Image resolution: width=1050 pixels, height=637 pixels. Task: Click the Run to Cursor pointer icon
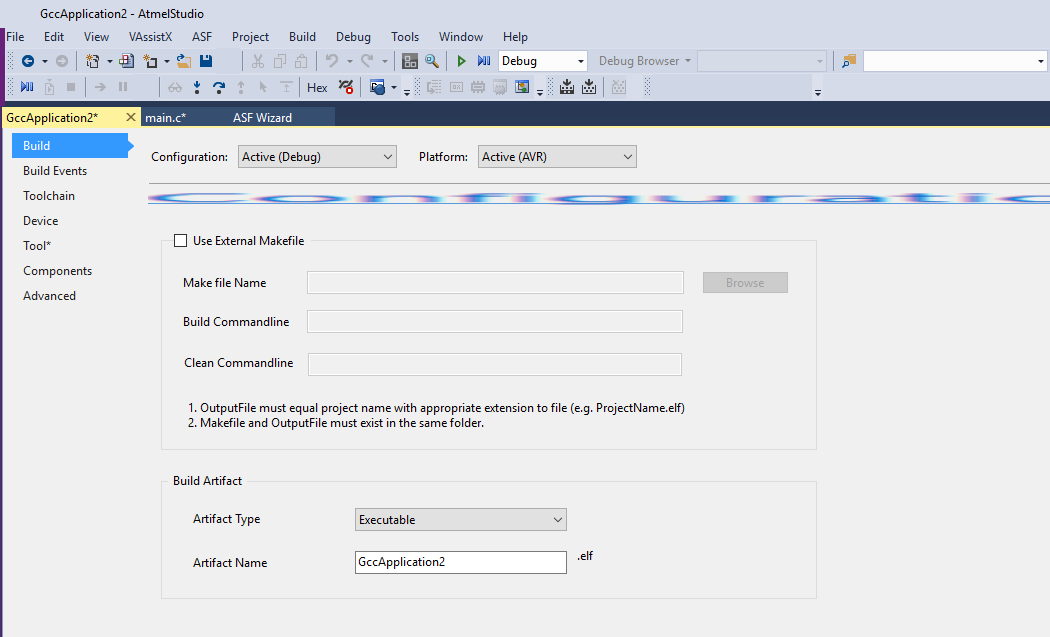[x=263, y=87]
